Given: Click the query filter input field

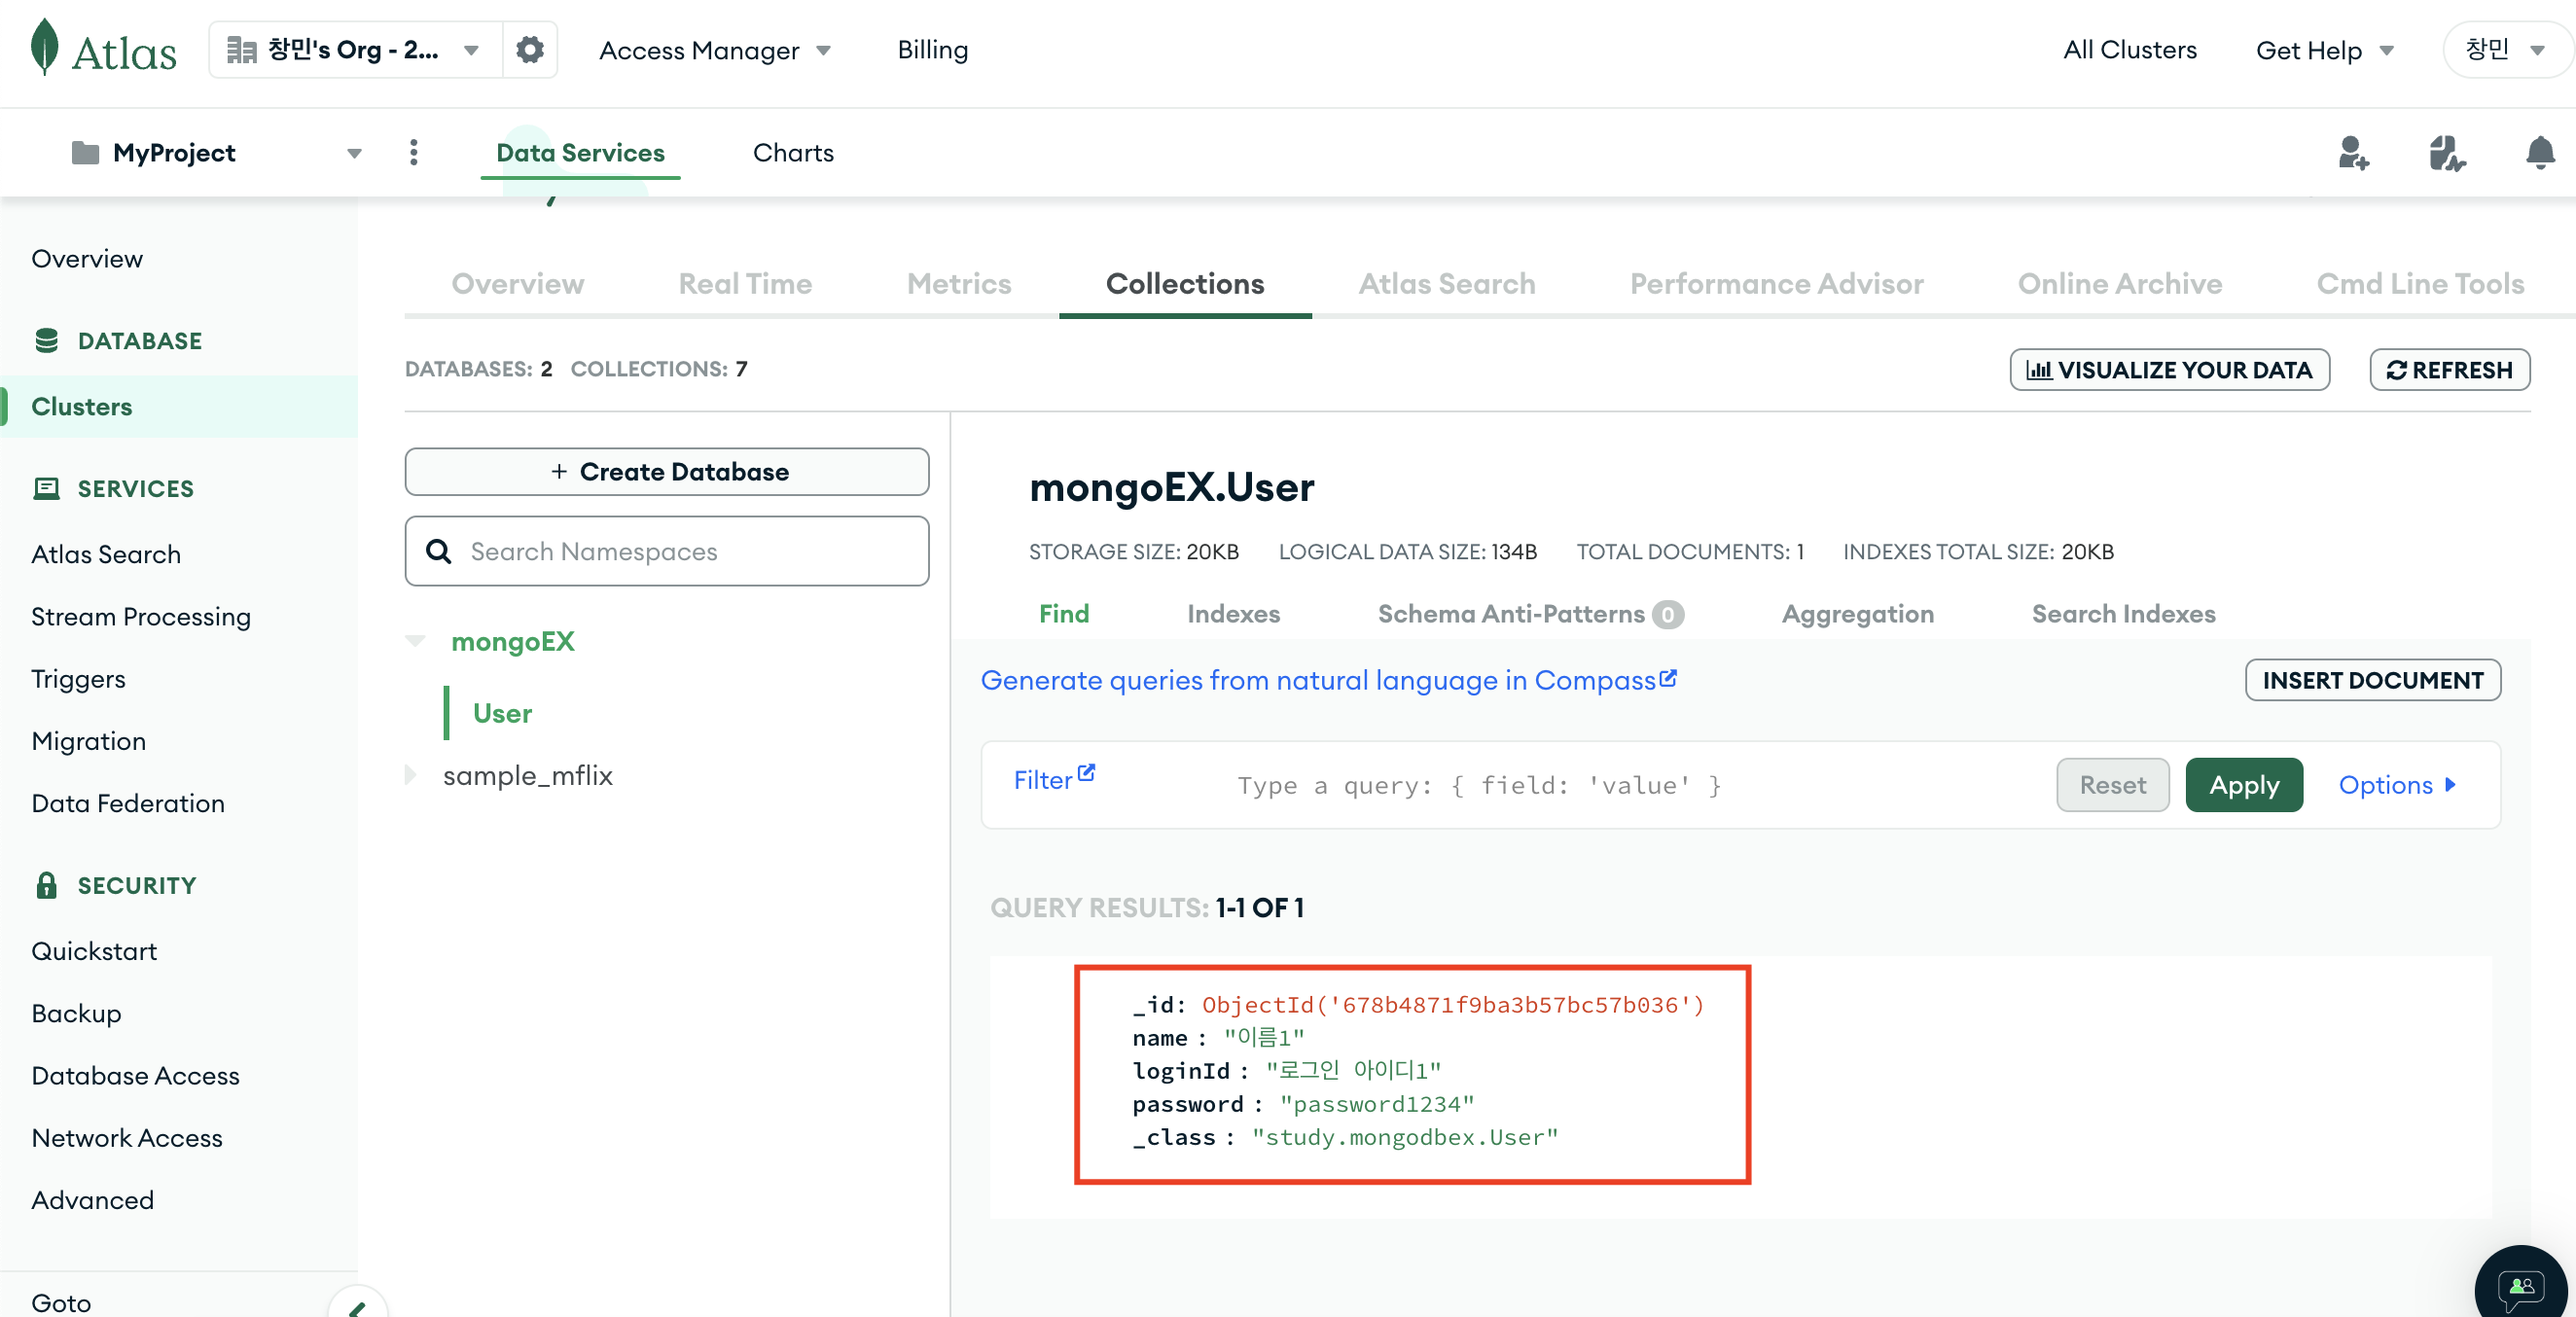Looking at the screenshot, I should (x=1600, y=785).
